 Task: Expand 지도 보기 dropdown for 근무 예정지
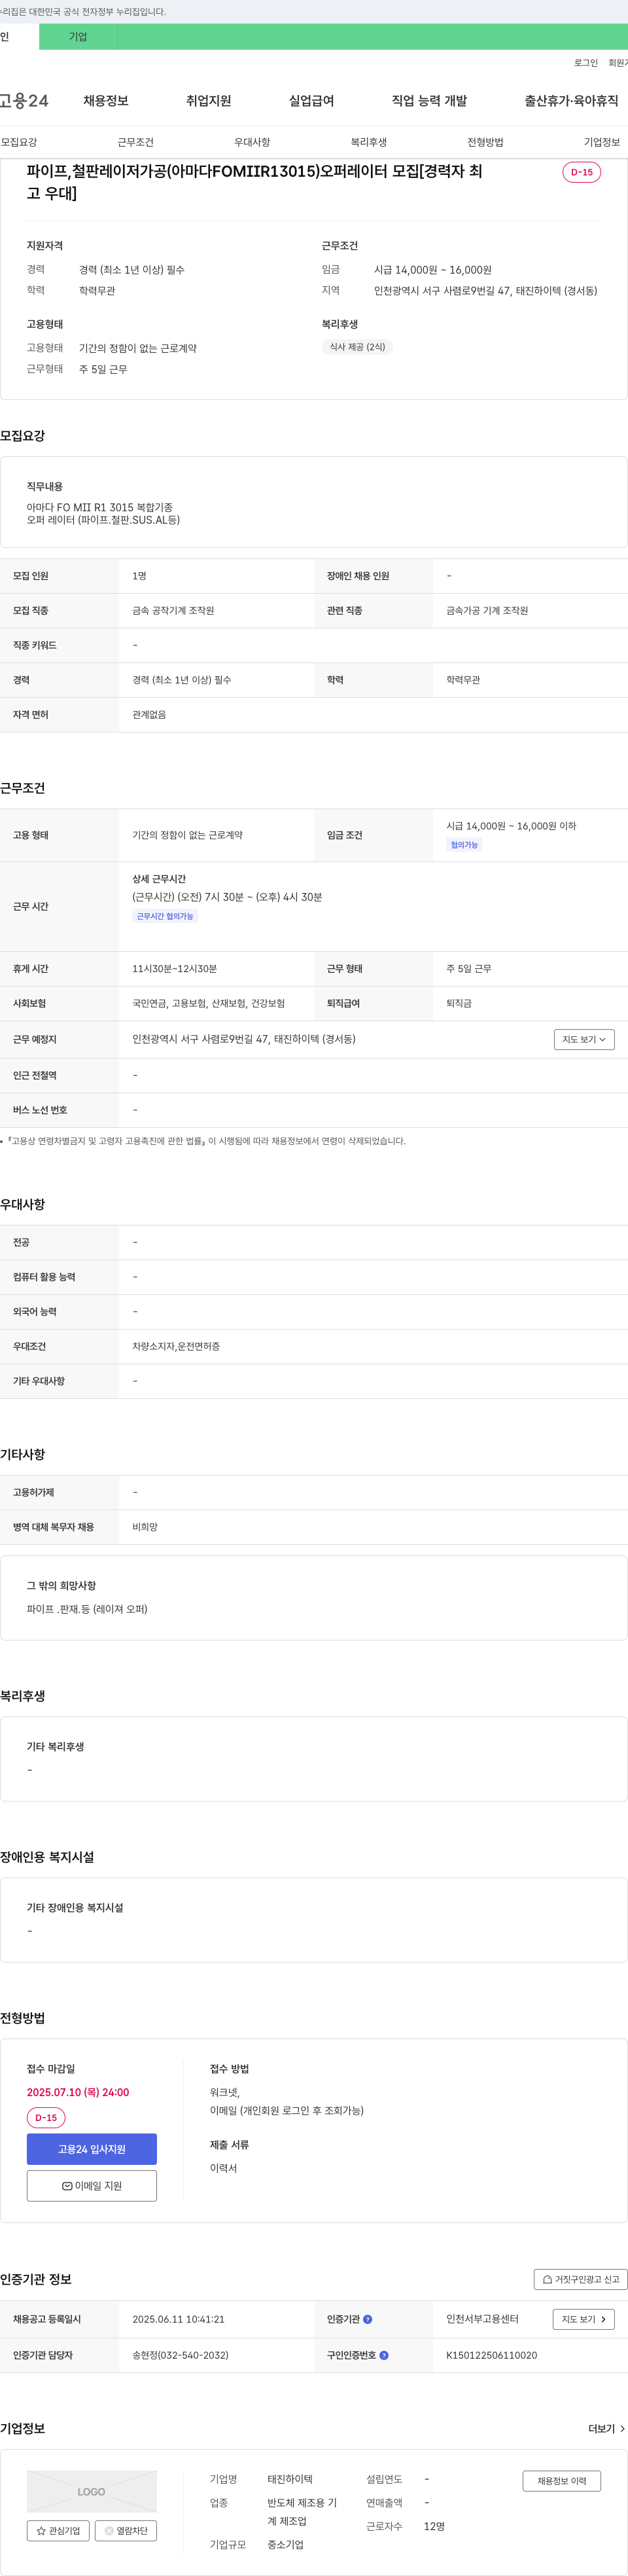point(584,1039)
